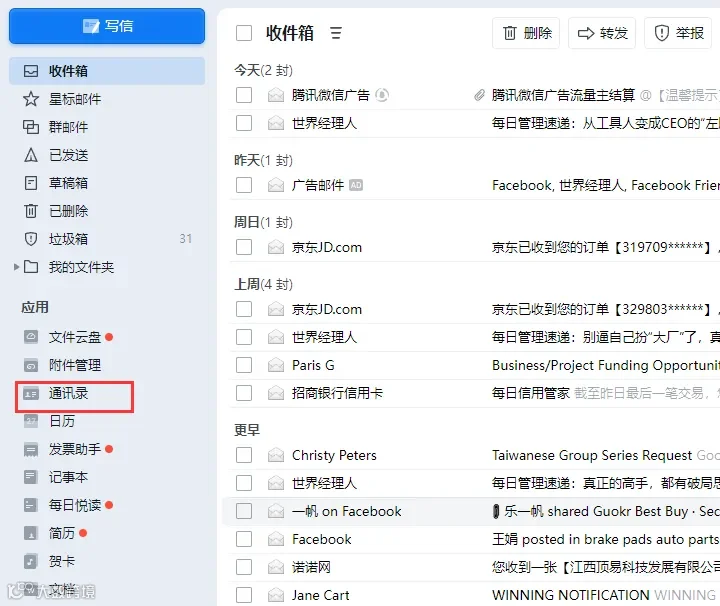720x606 pixels.
Task: Open the 垃圾箱 spam shield icon
Action: [31, 239]
